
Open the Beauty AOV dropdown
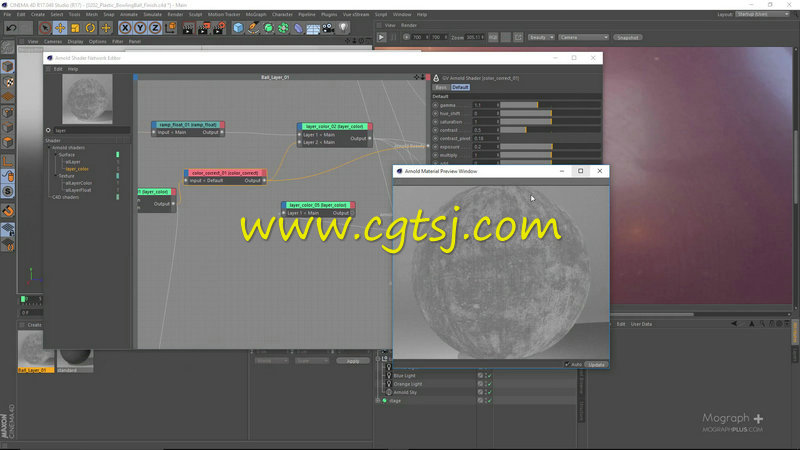541,37
